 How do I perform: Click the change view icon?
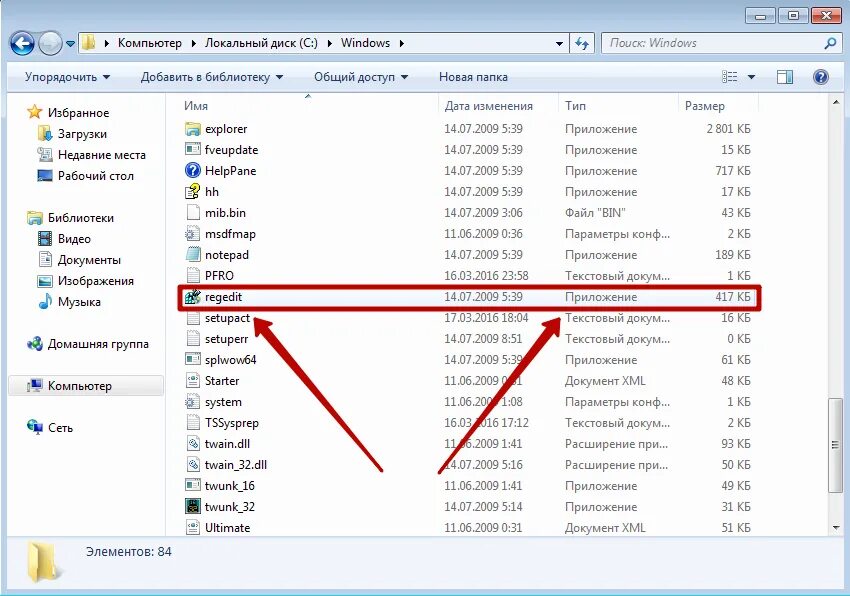[730, 77]
